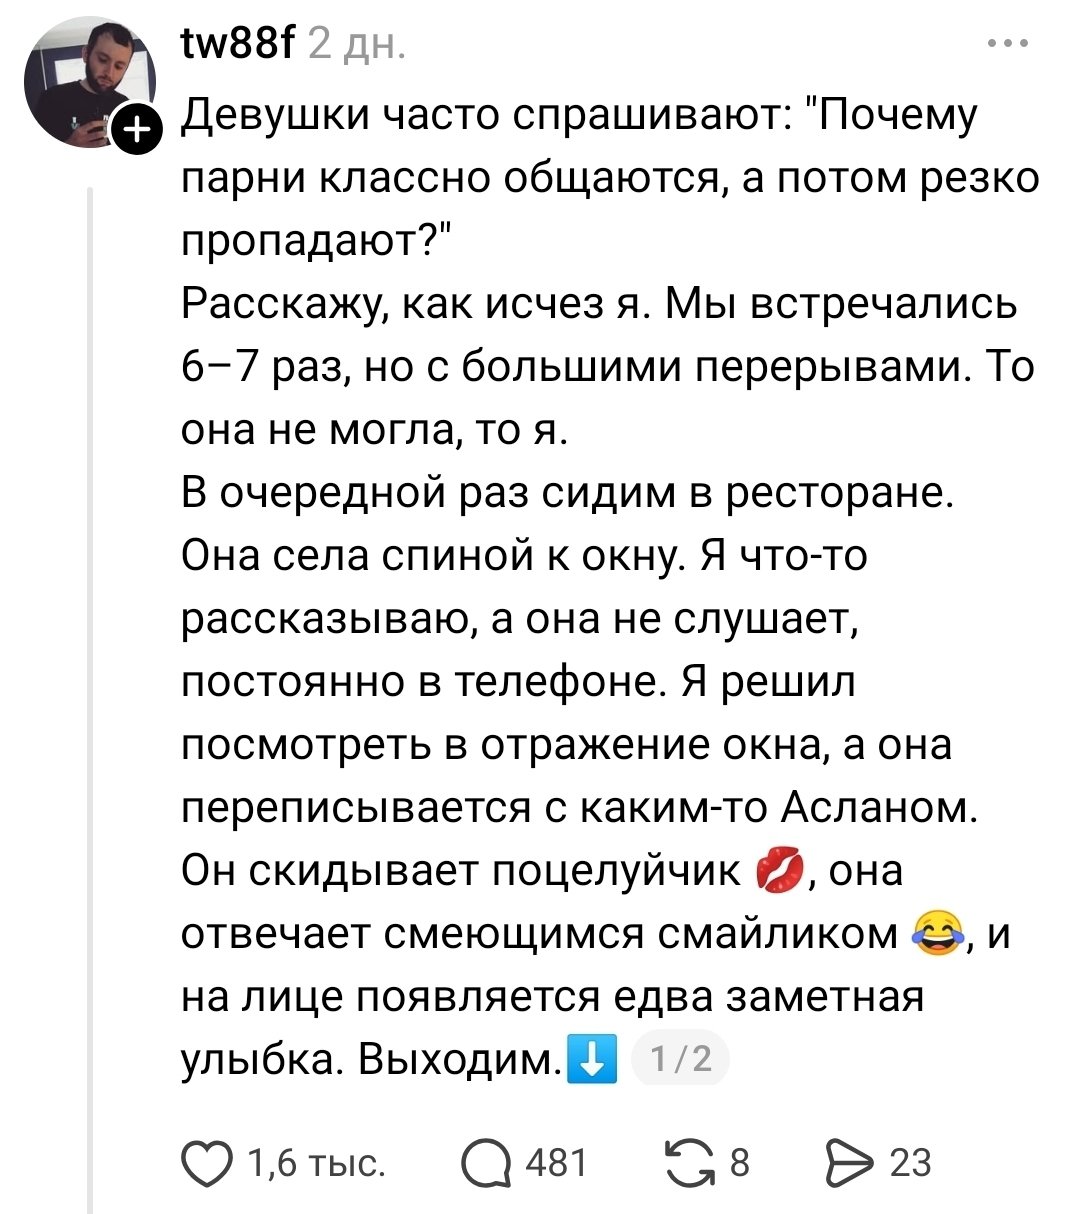Viewport: 1080px width, 1214px height.
Task: Expand the thread via the 1/2 badge
Action: 681,1058
